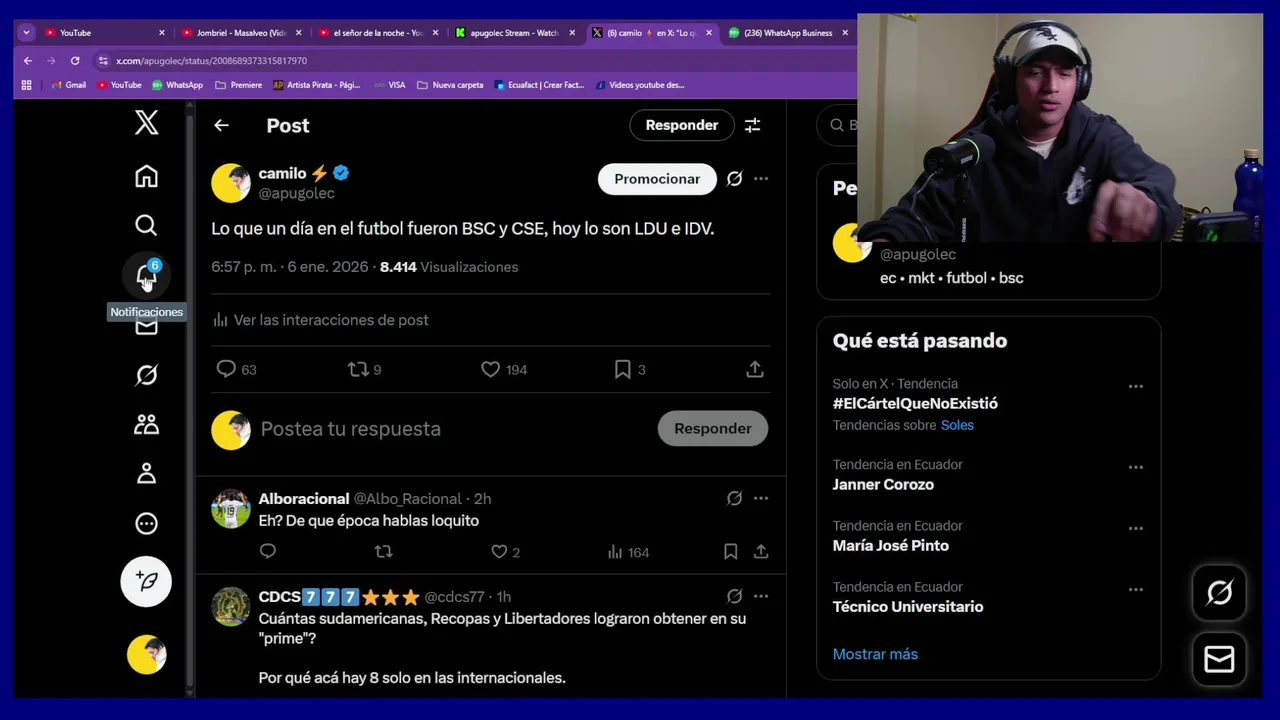Image resolution: width=1280 pixels, height=720 pixels.
Task: Open reply filter settings icon next to Responder
Action: point(752,125)
